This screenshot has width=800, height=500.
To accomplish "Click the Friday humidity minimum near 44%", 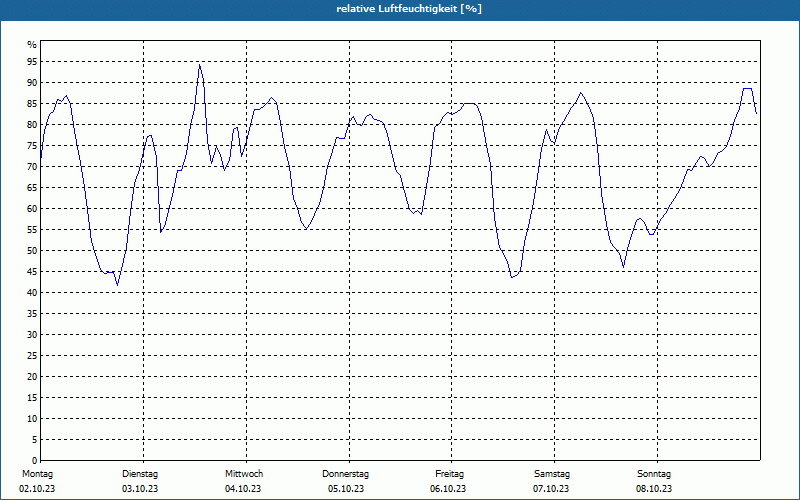I will click(x=512, y=277).
